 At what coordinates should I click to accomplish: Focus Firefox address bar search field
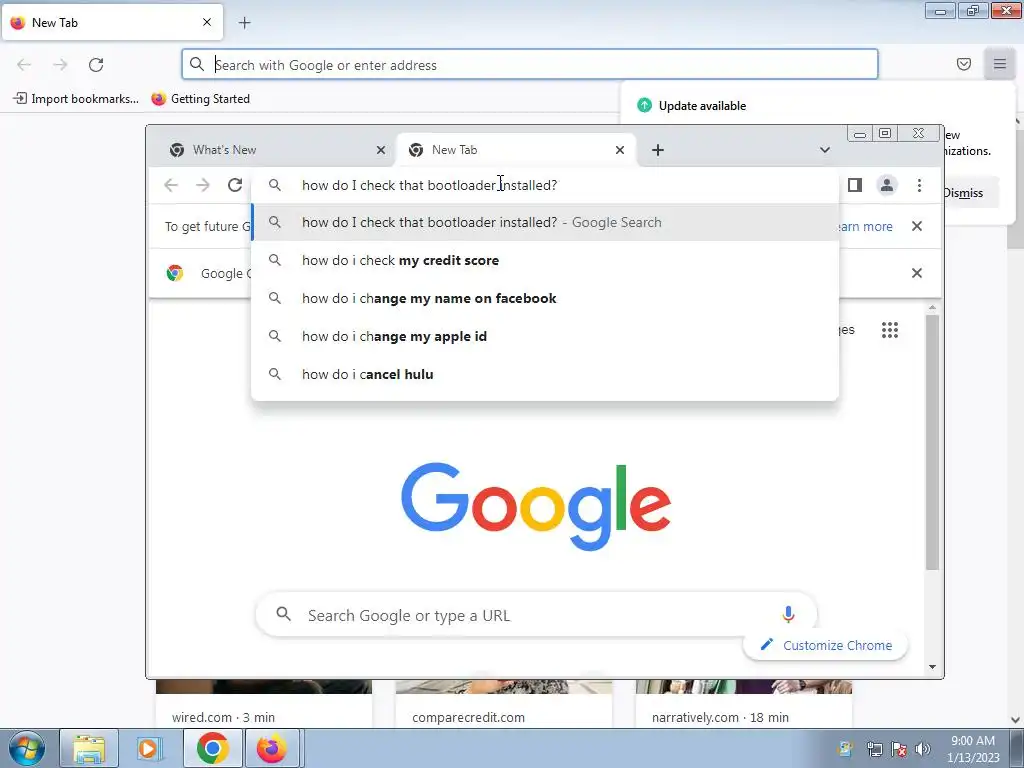(530, 65)
